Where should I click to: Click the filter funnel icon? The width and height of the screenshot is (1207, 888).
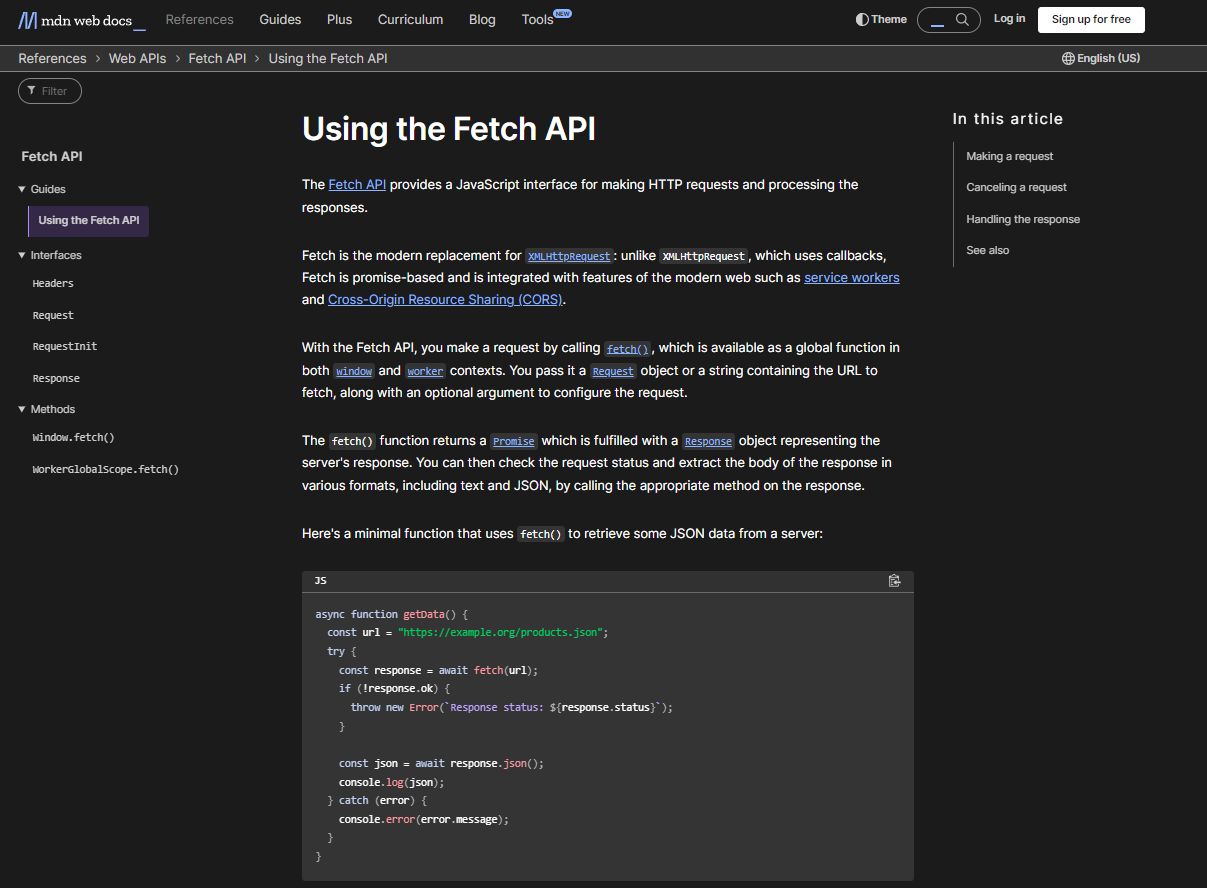(x=31, y=91)
